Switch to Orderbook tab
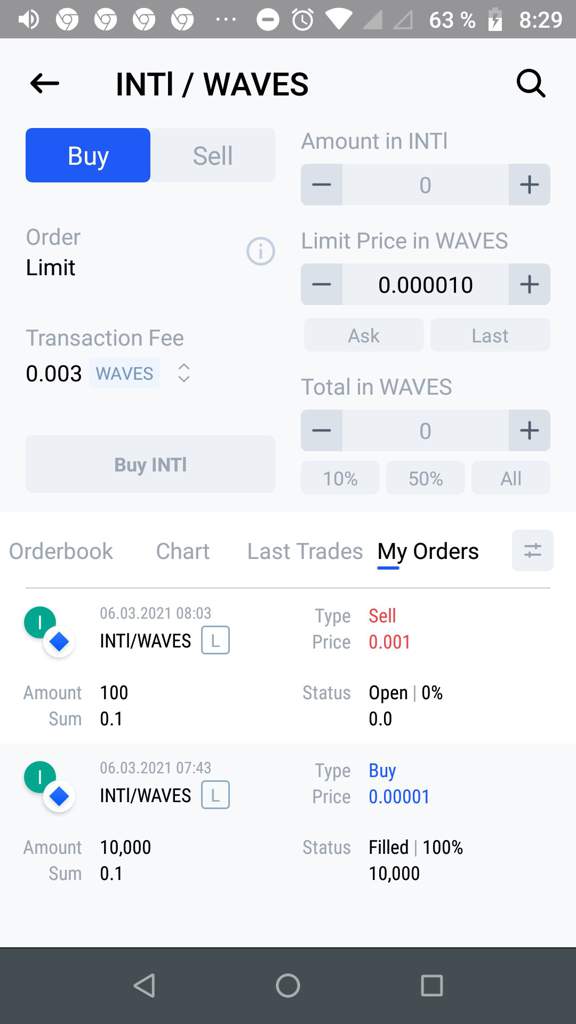Screen dimensions: 576x1024 tap(61, 551)
